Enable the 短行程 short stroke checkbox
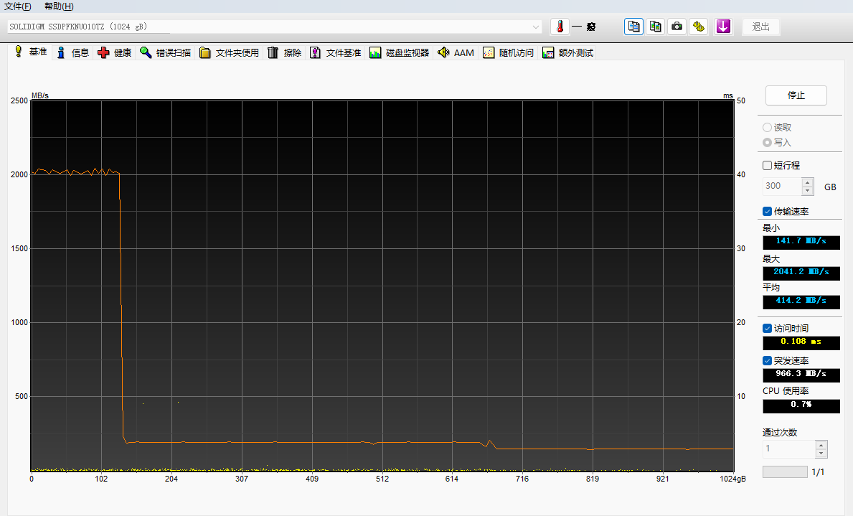854x516 pixels. point(768,165)
